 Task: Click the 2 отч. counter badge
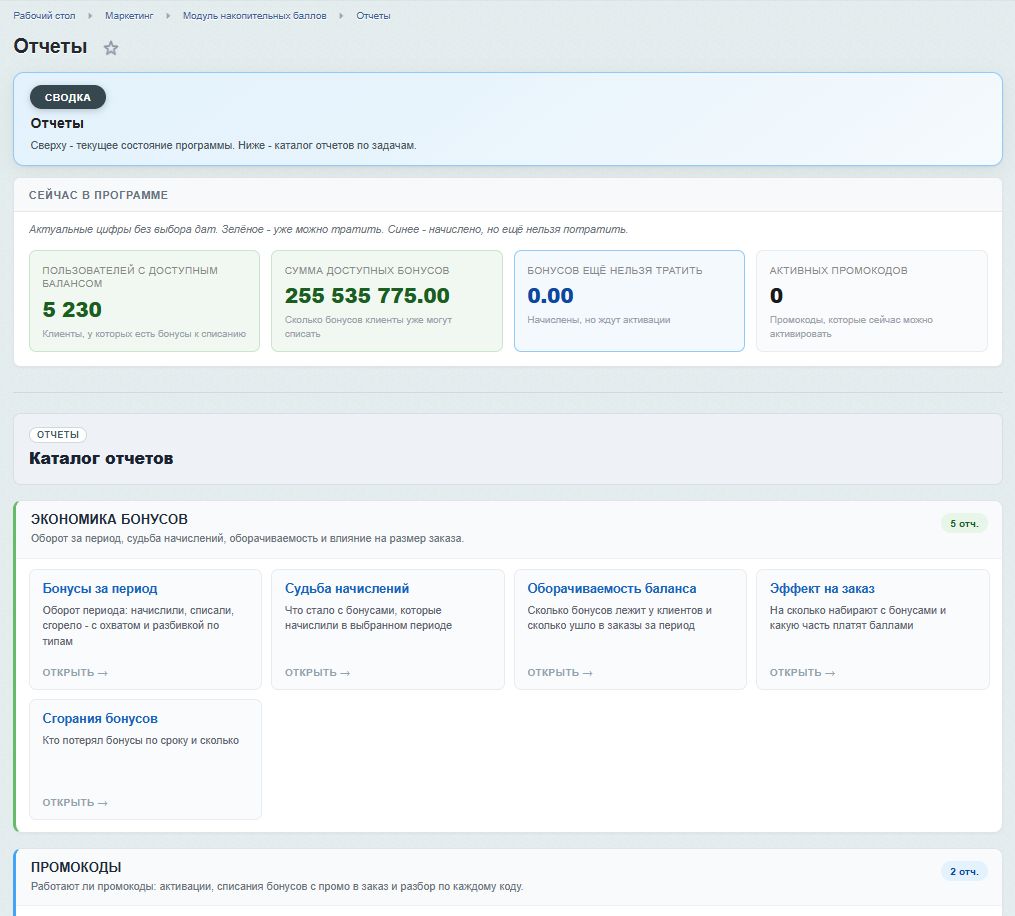964,872
